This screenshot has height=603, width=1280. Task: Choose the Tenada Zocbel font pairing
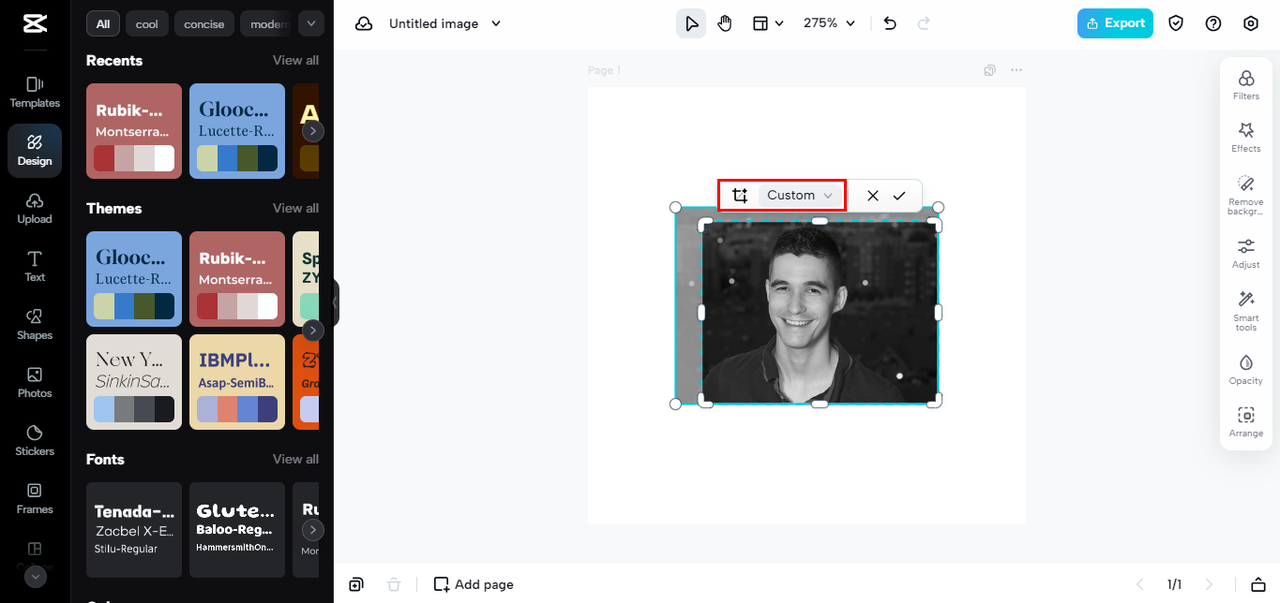tap(134, 530)
